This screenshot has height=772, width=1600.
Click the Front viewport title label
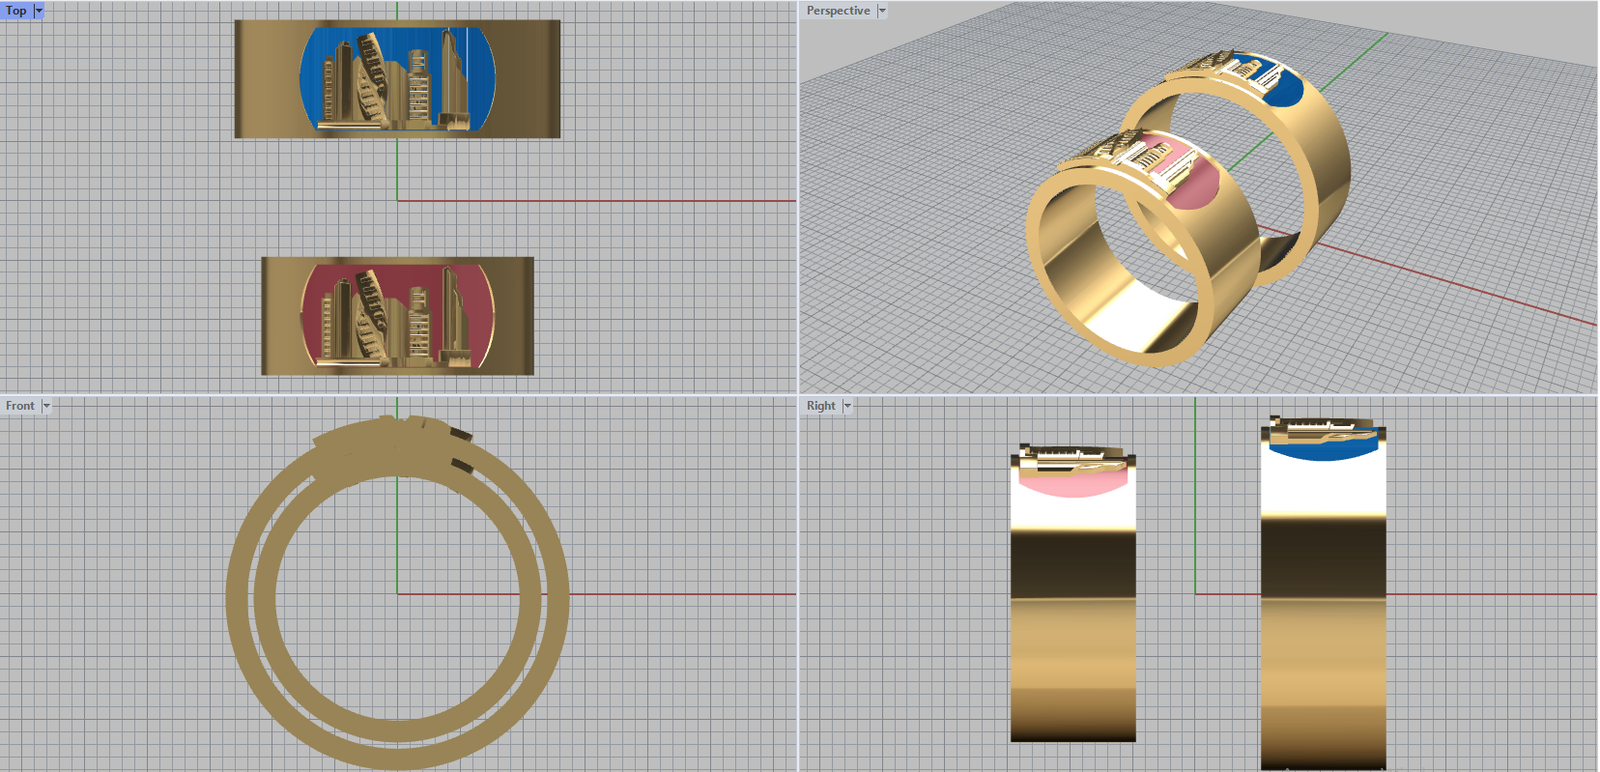tap(20, 406)
